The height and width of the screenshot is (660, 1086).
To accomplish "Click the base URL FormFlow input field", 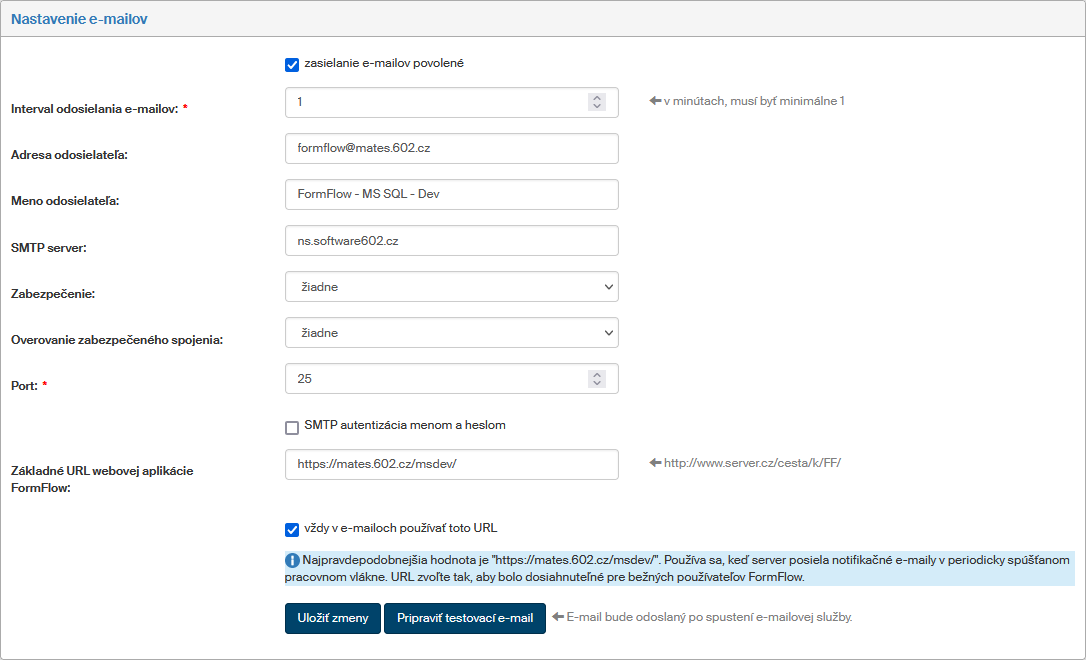I will (x=451, y=464).
